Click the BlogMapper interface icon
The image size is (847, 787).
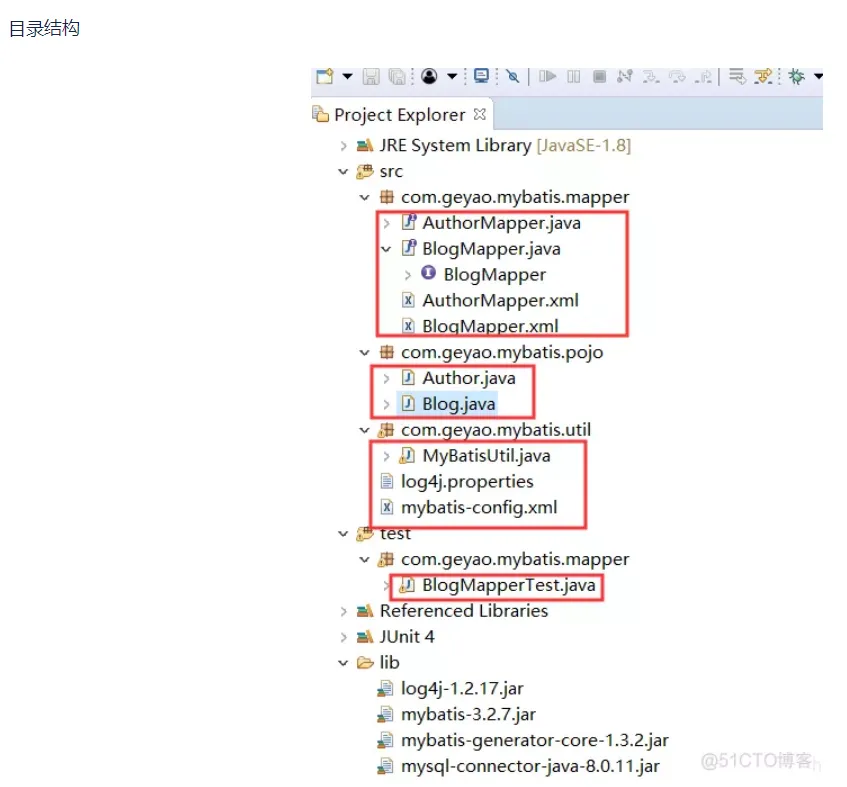pos(429,273)
